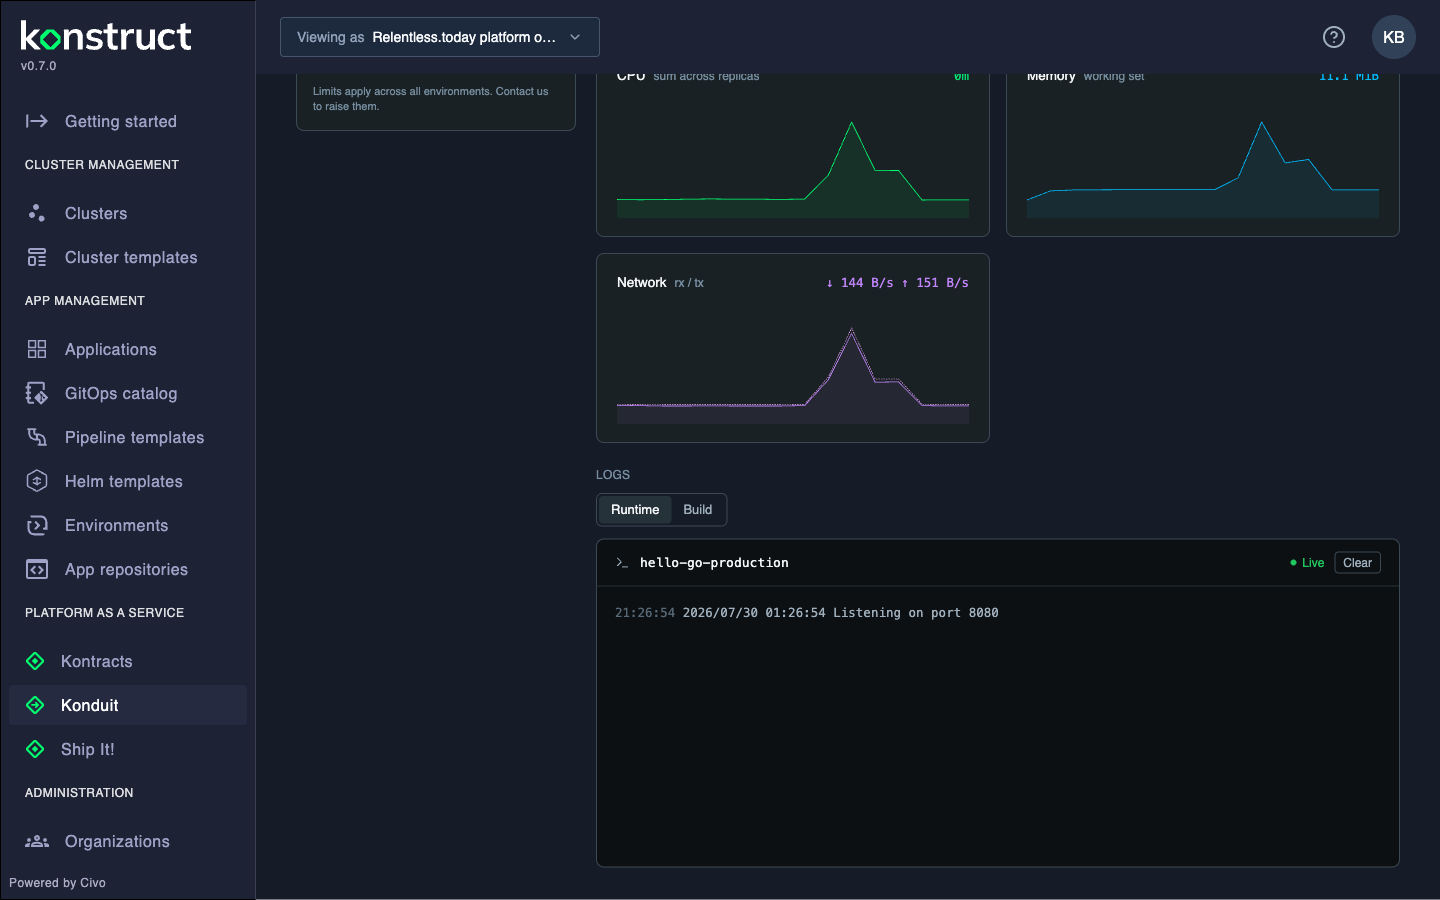Image resolution: width=1440 pixels, height=900 pixels.
Task: Click the 151 B/s upload rate value
Action: pyautogui.click(x=935, y=283)
